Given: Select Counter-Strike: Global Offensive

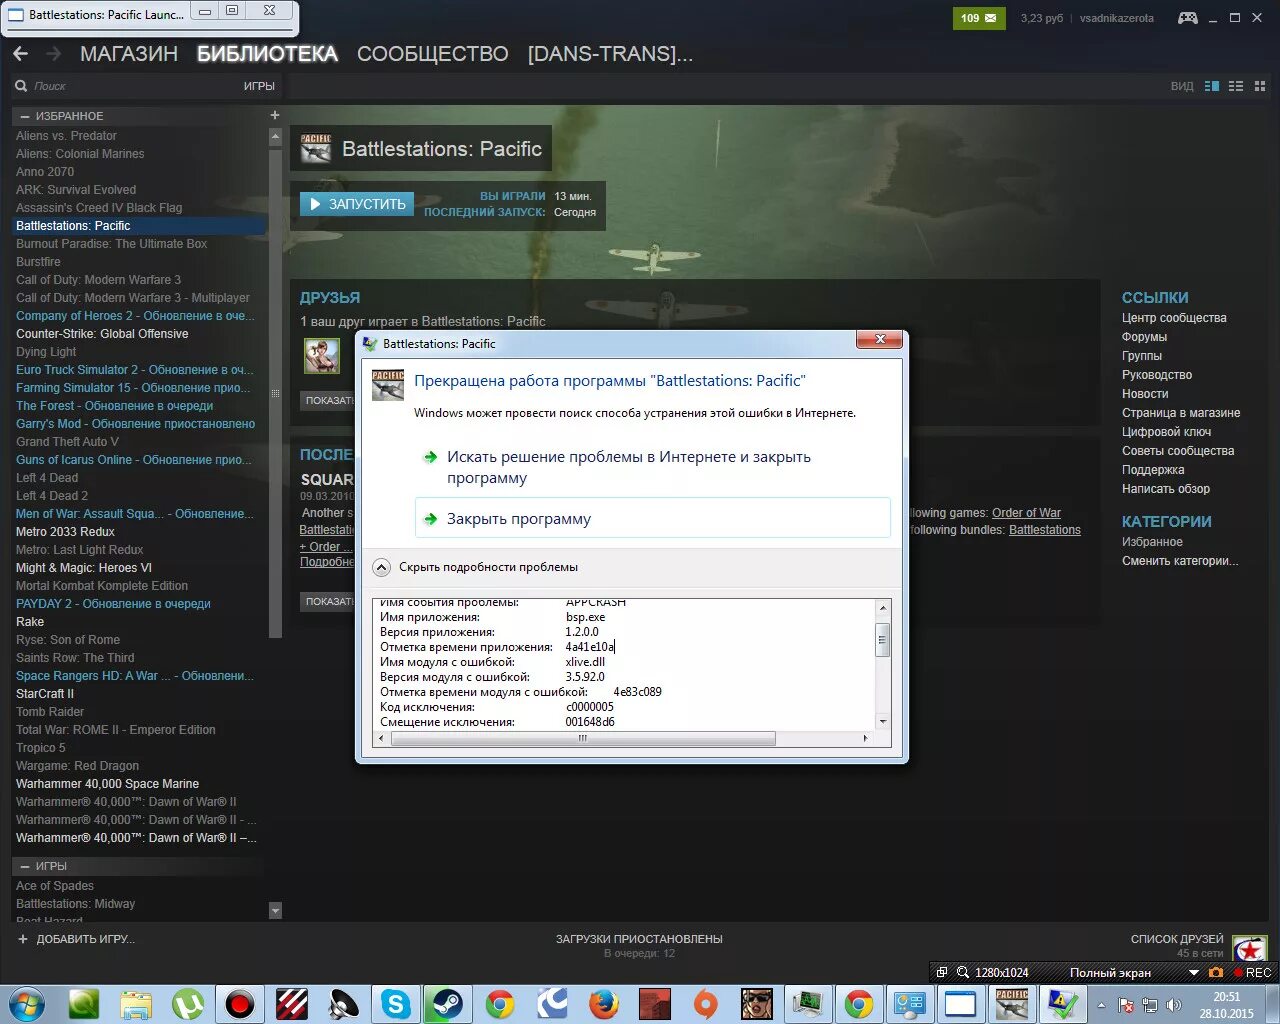Looking at the screenshot, I should pyautogui.click(x=102, y=334).
